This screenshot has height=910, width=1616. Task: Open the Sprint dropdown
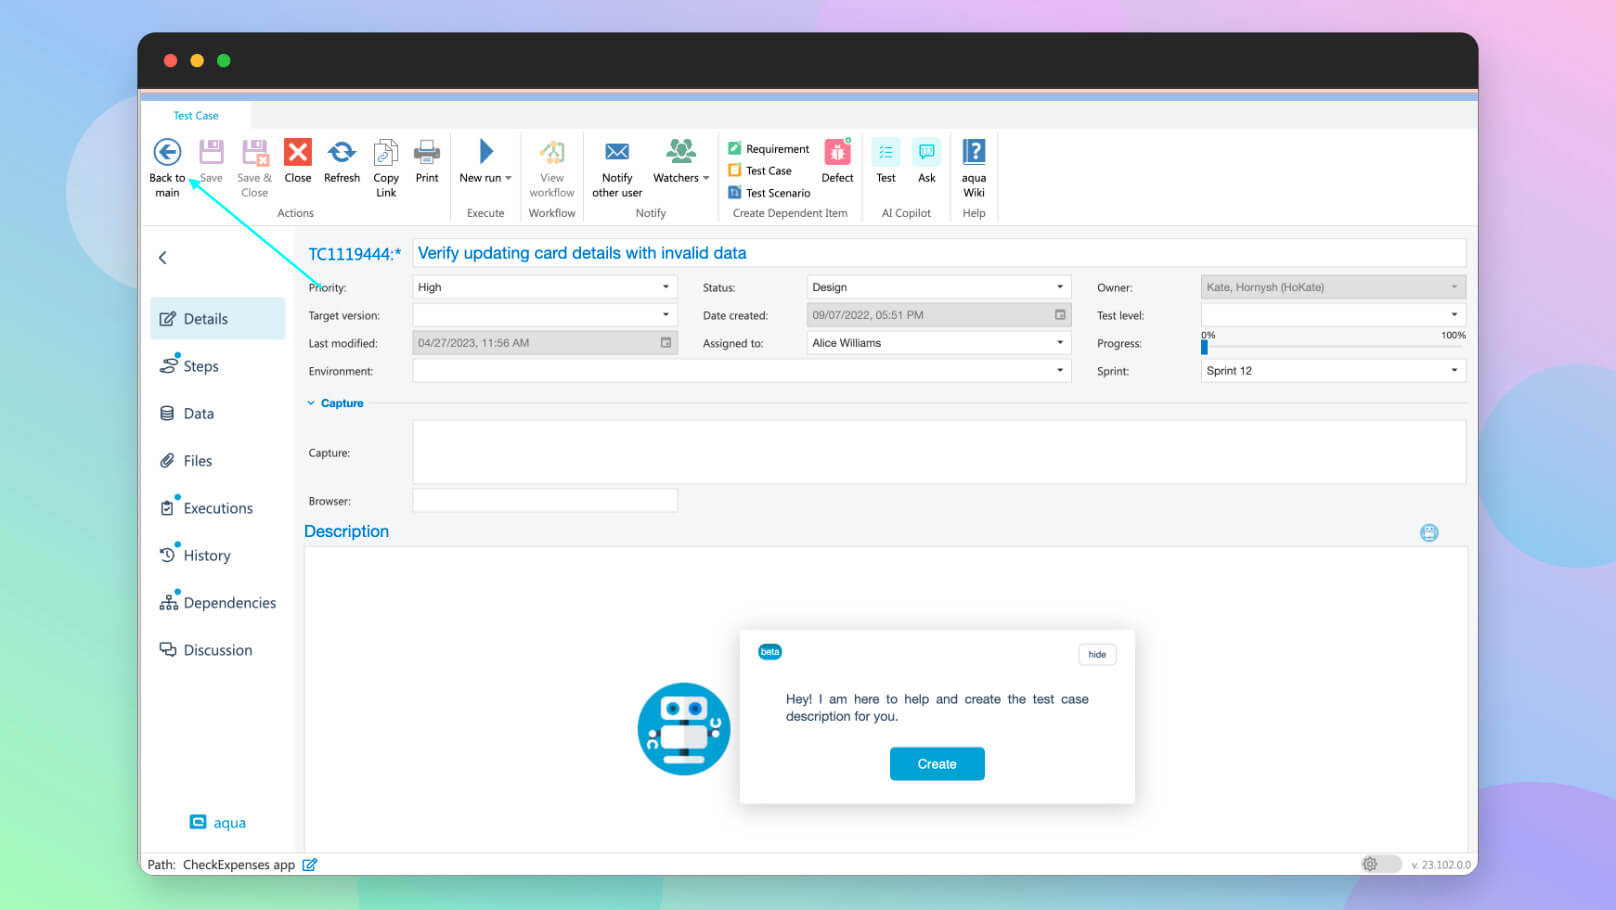[x=1454, y=371]
